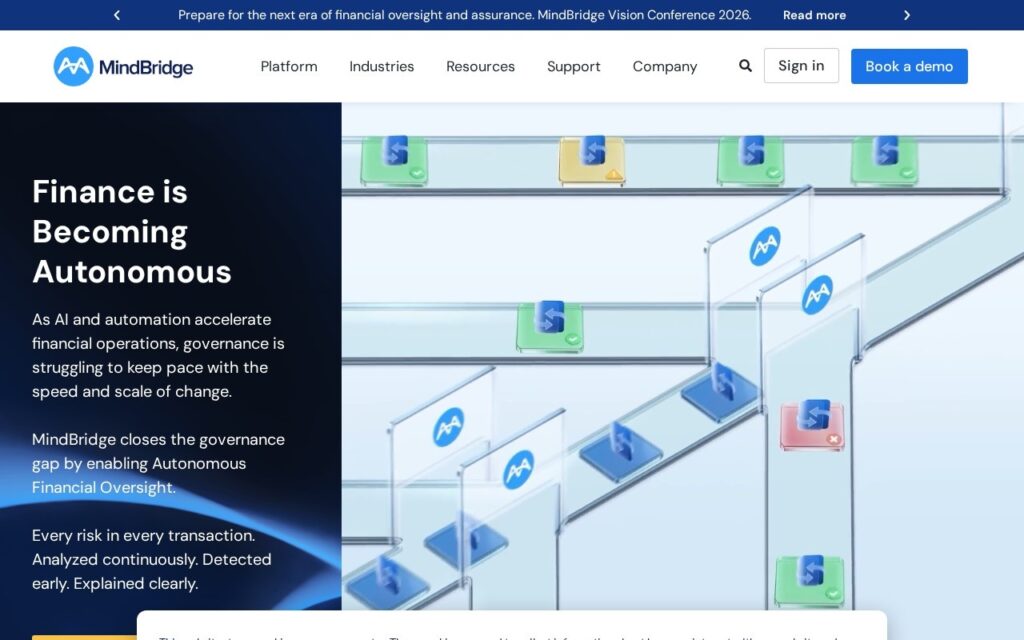Screen dimensions: 1024x640
Task: Select the paragraph starting 'As AI and automation accelerate'
Action: click(159, 355)
